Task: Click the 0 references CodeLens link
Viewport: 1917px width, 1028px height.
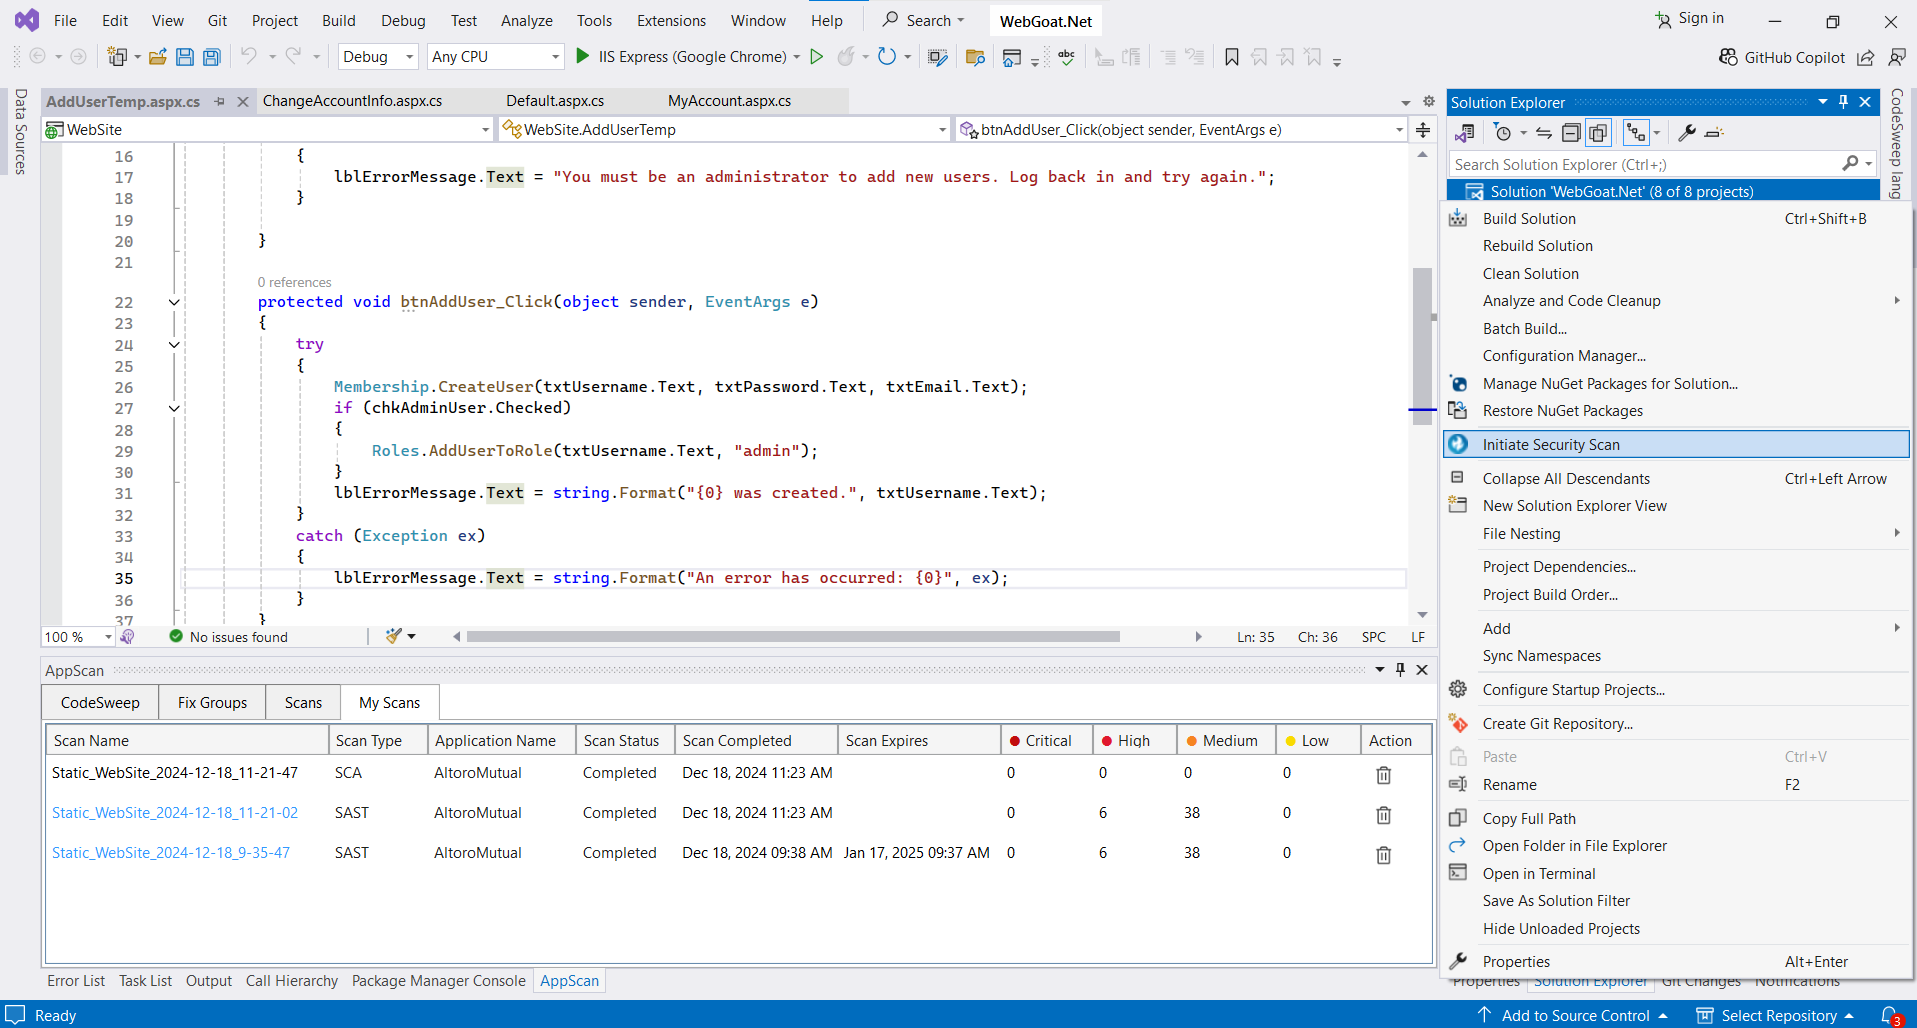Action: pyautogui.click(x=294, y=283)
